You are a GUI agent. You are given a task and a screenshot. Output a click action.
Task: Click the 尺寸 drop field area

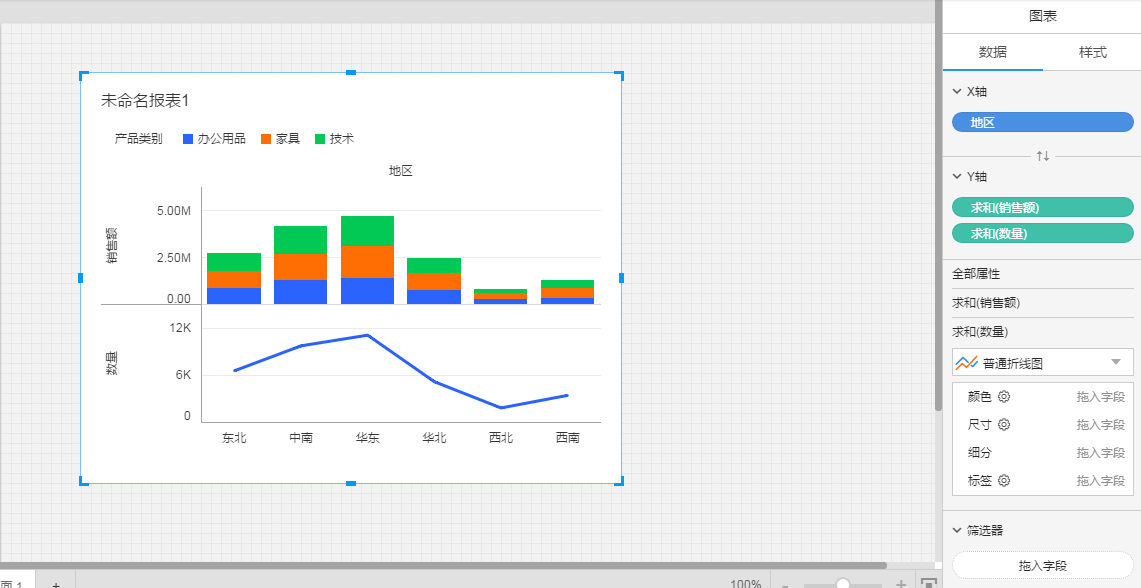[x=1100, y=424]
